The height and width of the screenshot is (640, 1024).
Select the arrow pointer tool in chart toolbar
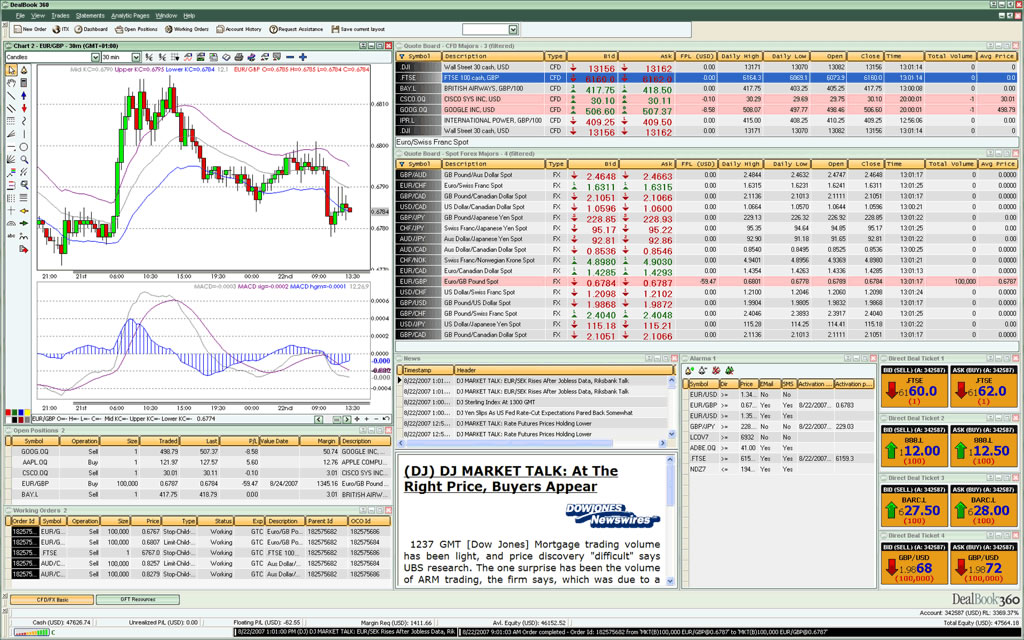click(11, 71)
